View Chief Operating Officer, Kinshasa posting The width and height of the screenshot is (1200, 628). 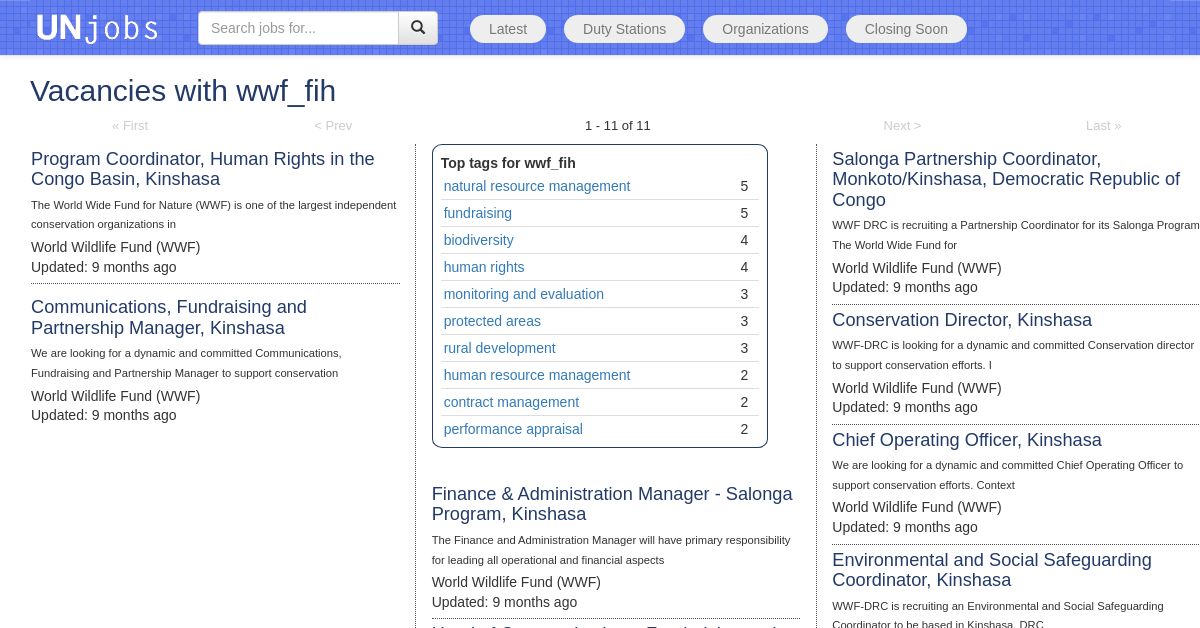point(967,440)
